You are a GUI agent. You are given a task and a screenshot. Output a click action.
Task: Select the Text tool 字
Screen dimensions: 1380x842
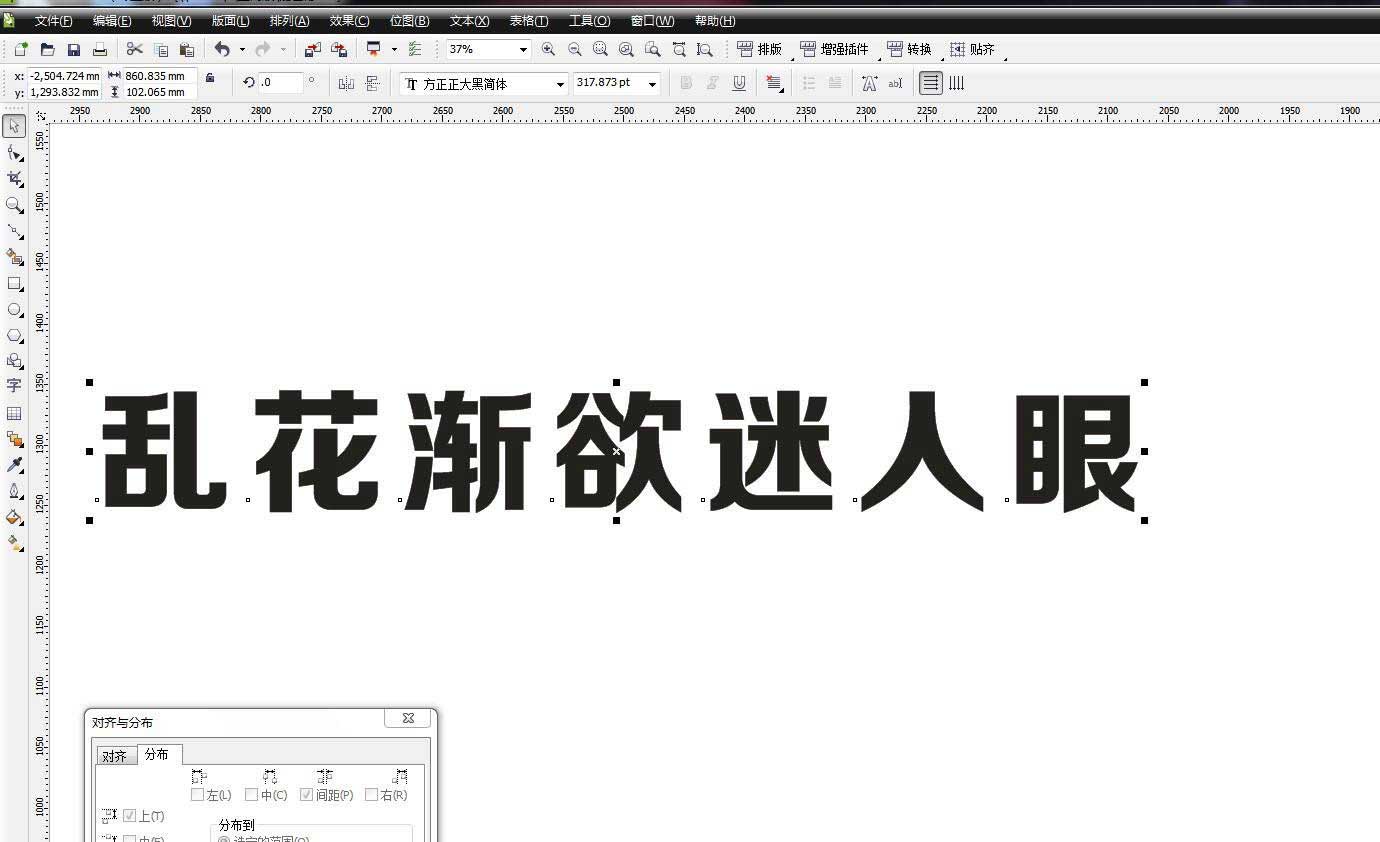[14, 387]
